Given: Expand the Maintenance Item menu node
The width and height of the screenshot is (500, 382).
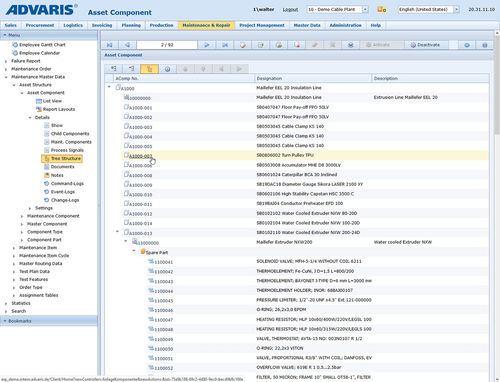Looking at the screenshot, I should [x=14, y=248].
